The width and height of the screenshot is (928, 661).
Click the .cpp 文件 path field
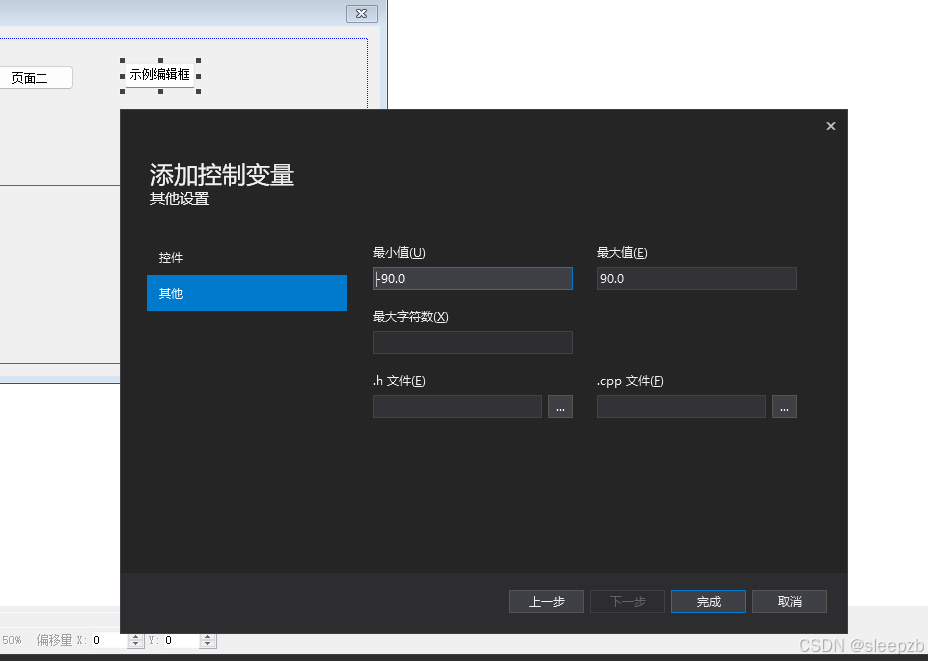[x=681, y=406]
